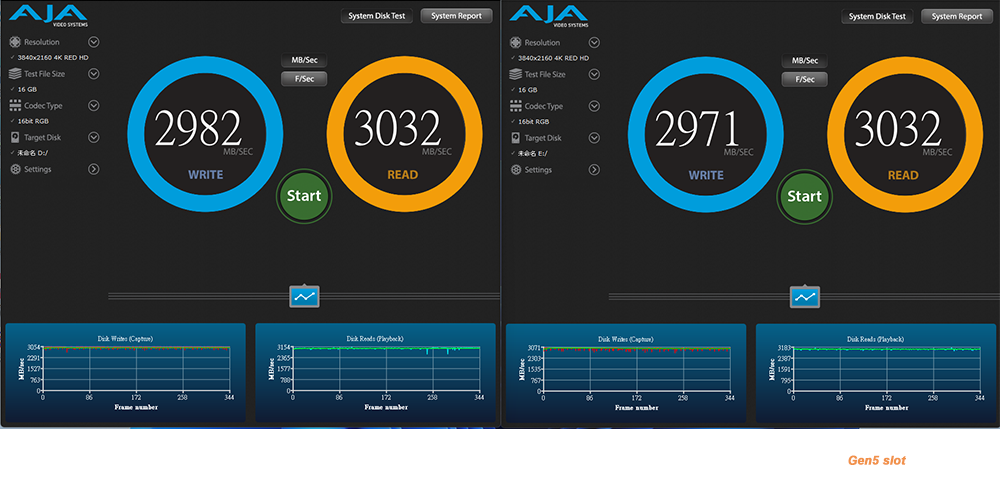Click the Test File Size icon in the D:/ window

click(15, 74)
